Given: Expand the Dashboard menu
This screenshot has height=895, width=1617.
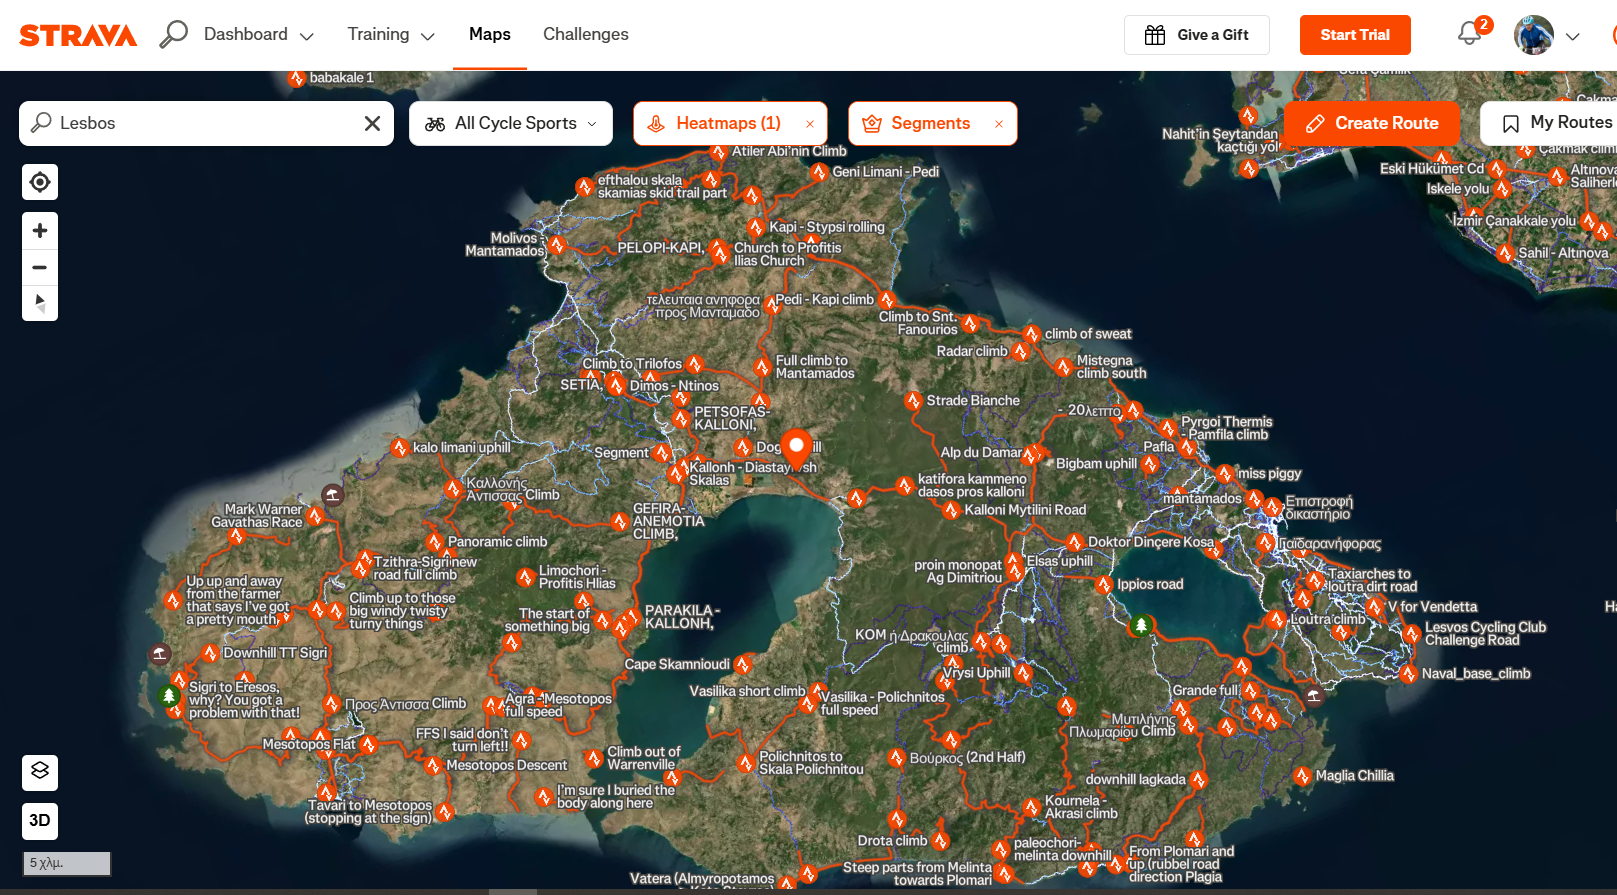Looking at the screenshot, I should (x=258, y=35).
